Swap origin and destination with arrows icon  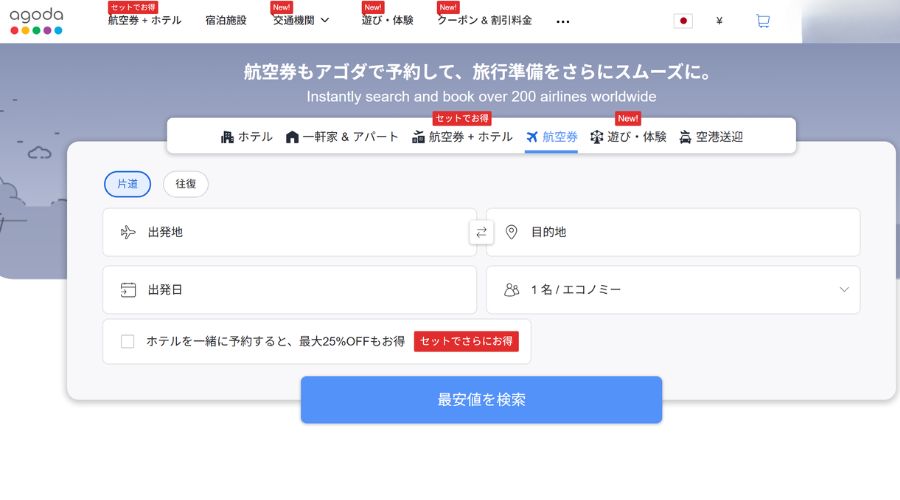click(x=482, y=232)
